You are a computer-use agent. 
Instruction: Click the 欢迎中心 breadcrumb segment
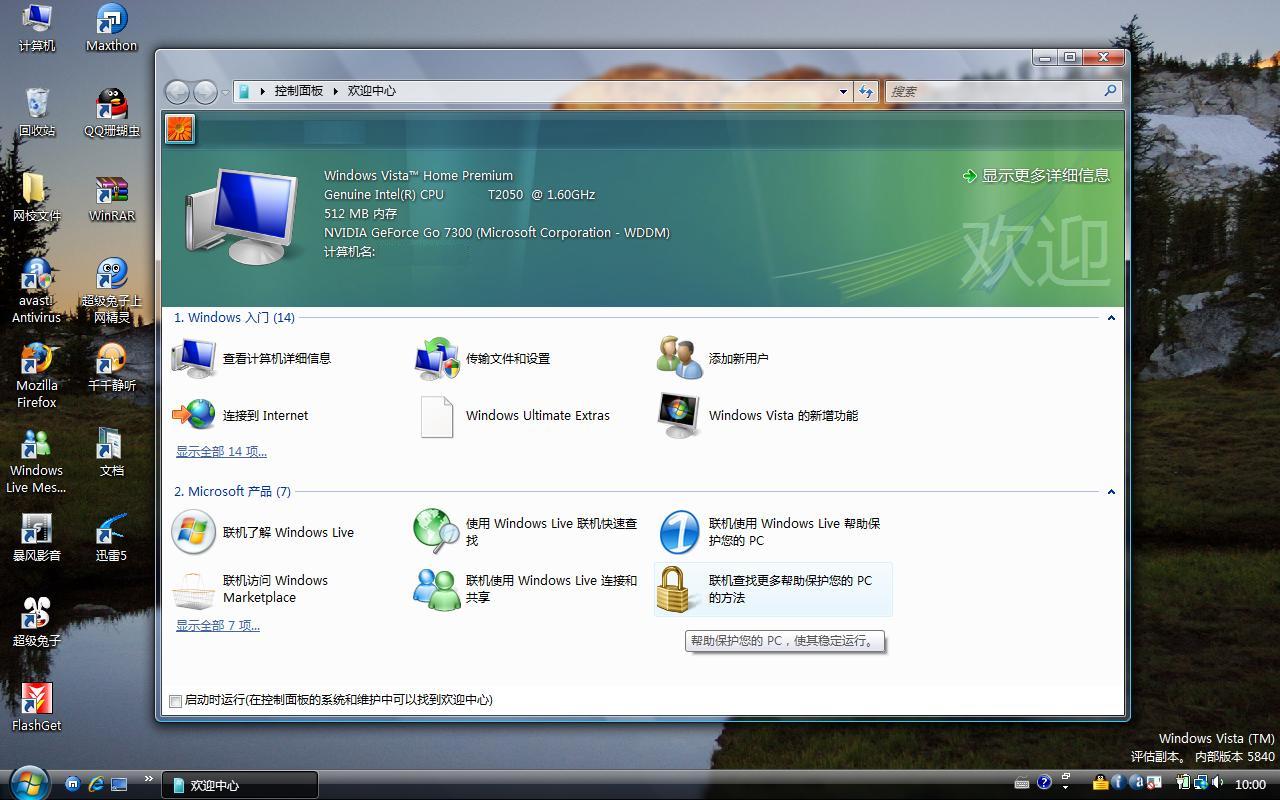372,91
